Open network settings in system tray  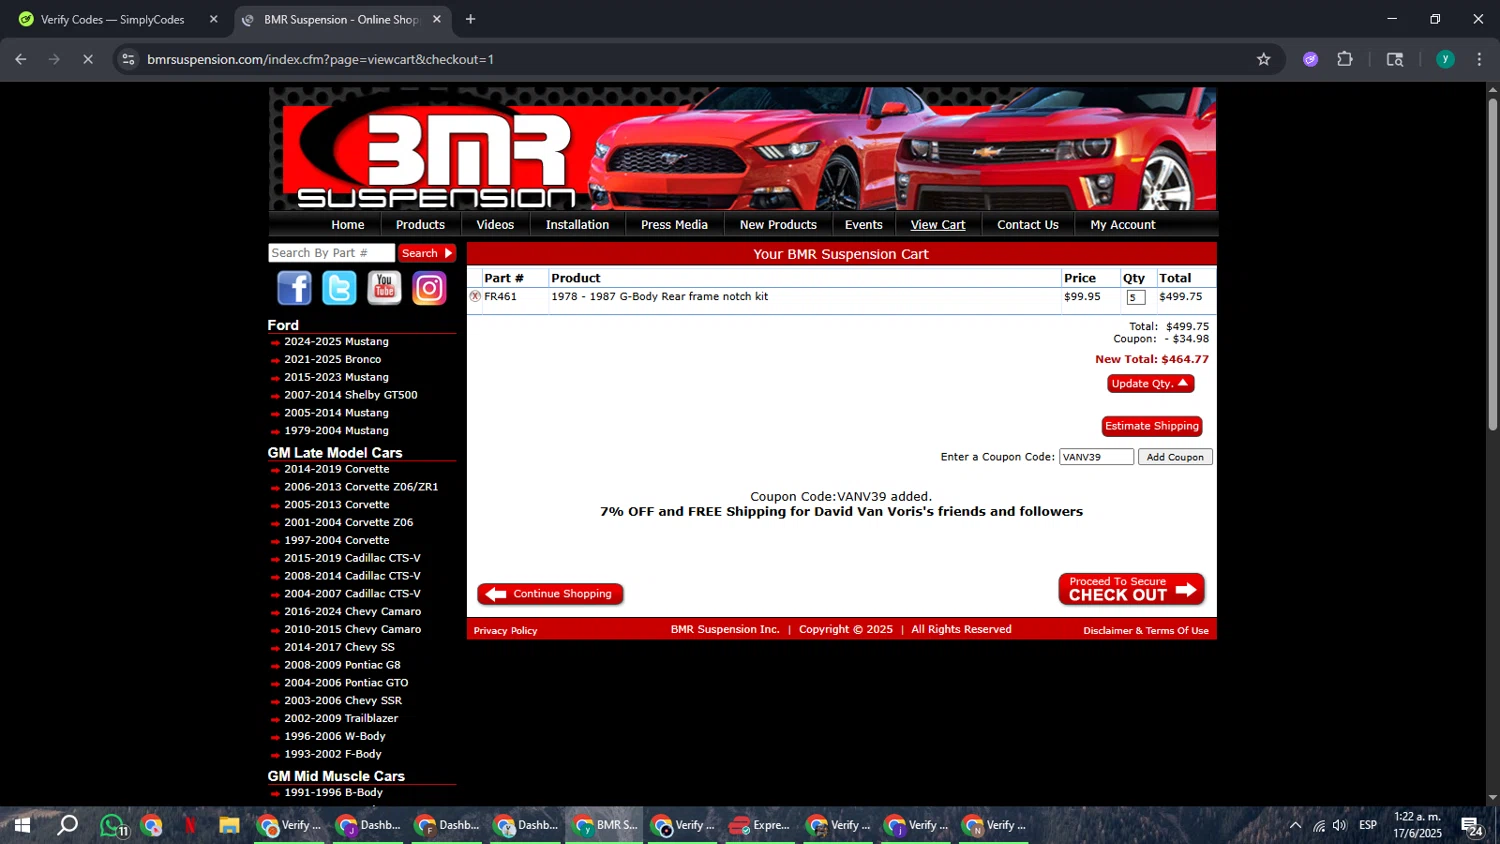1319,825
